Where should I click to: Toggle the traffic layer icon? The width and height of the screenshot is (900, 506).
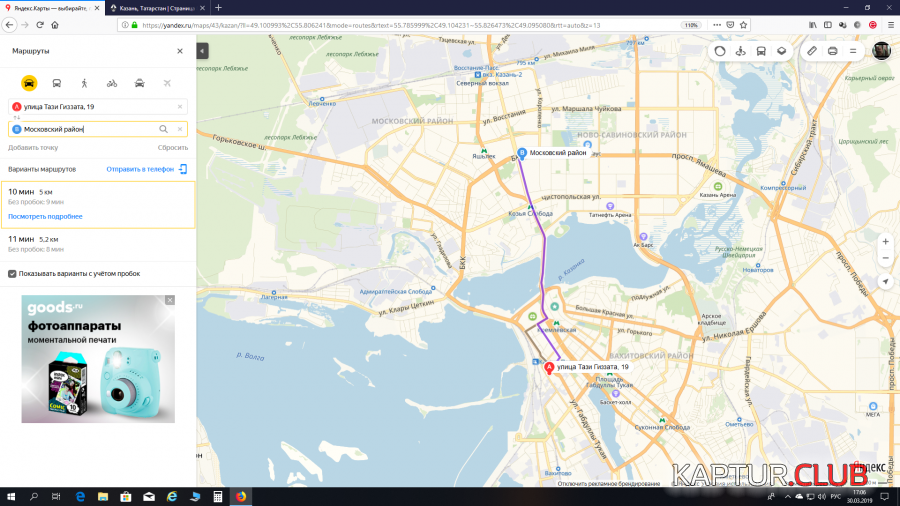click(x=720, y=51)
